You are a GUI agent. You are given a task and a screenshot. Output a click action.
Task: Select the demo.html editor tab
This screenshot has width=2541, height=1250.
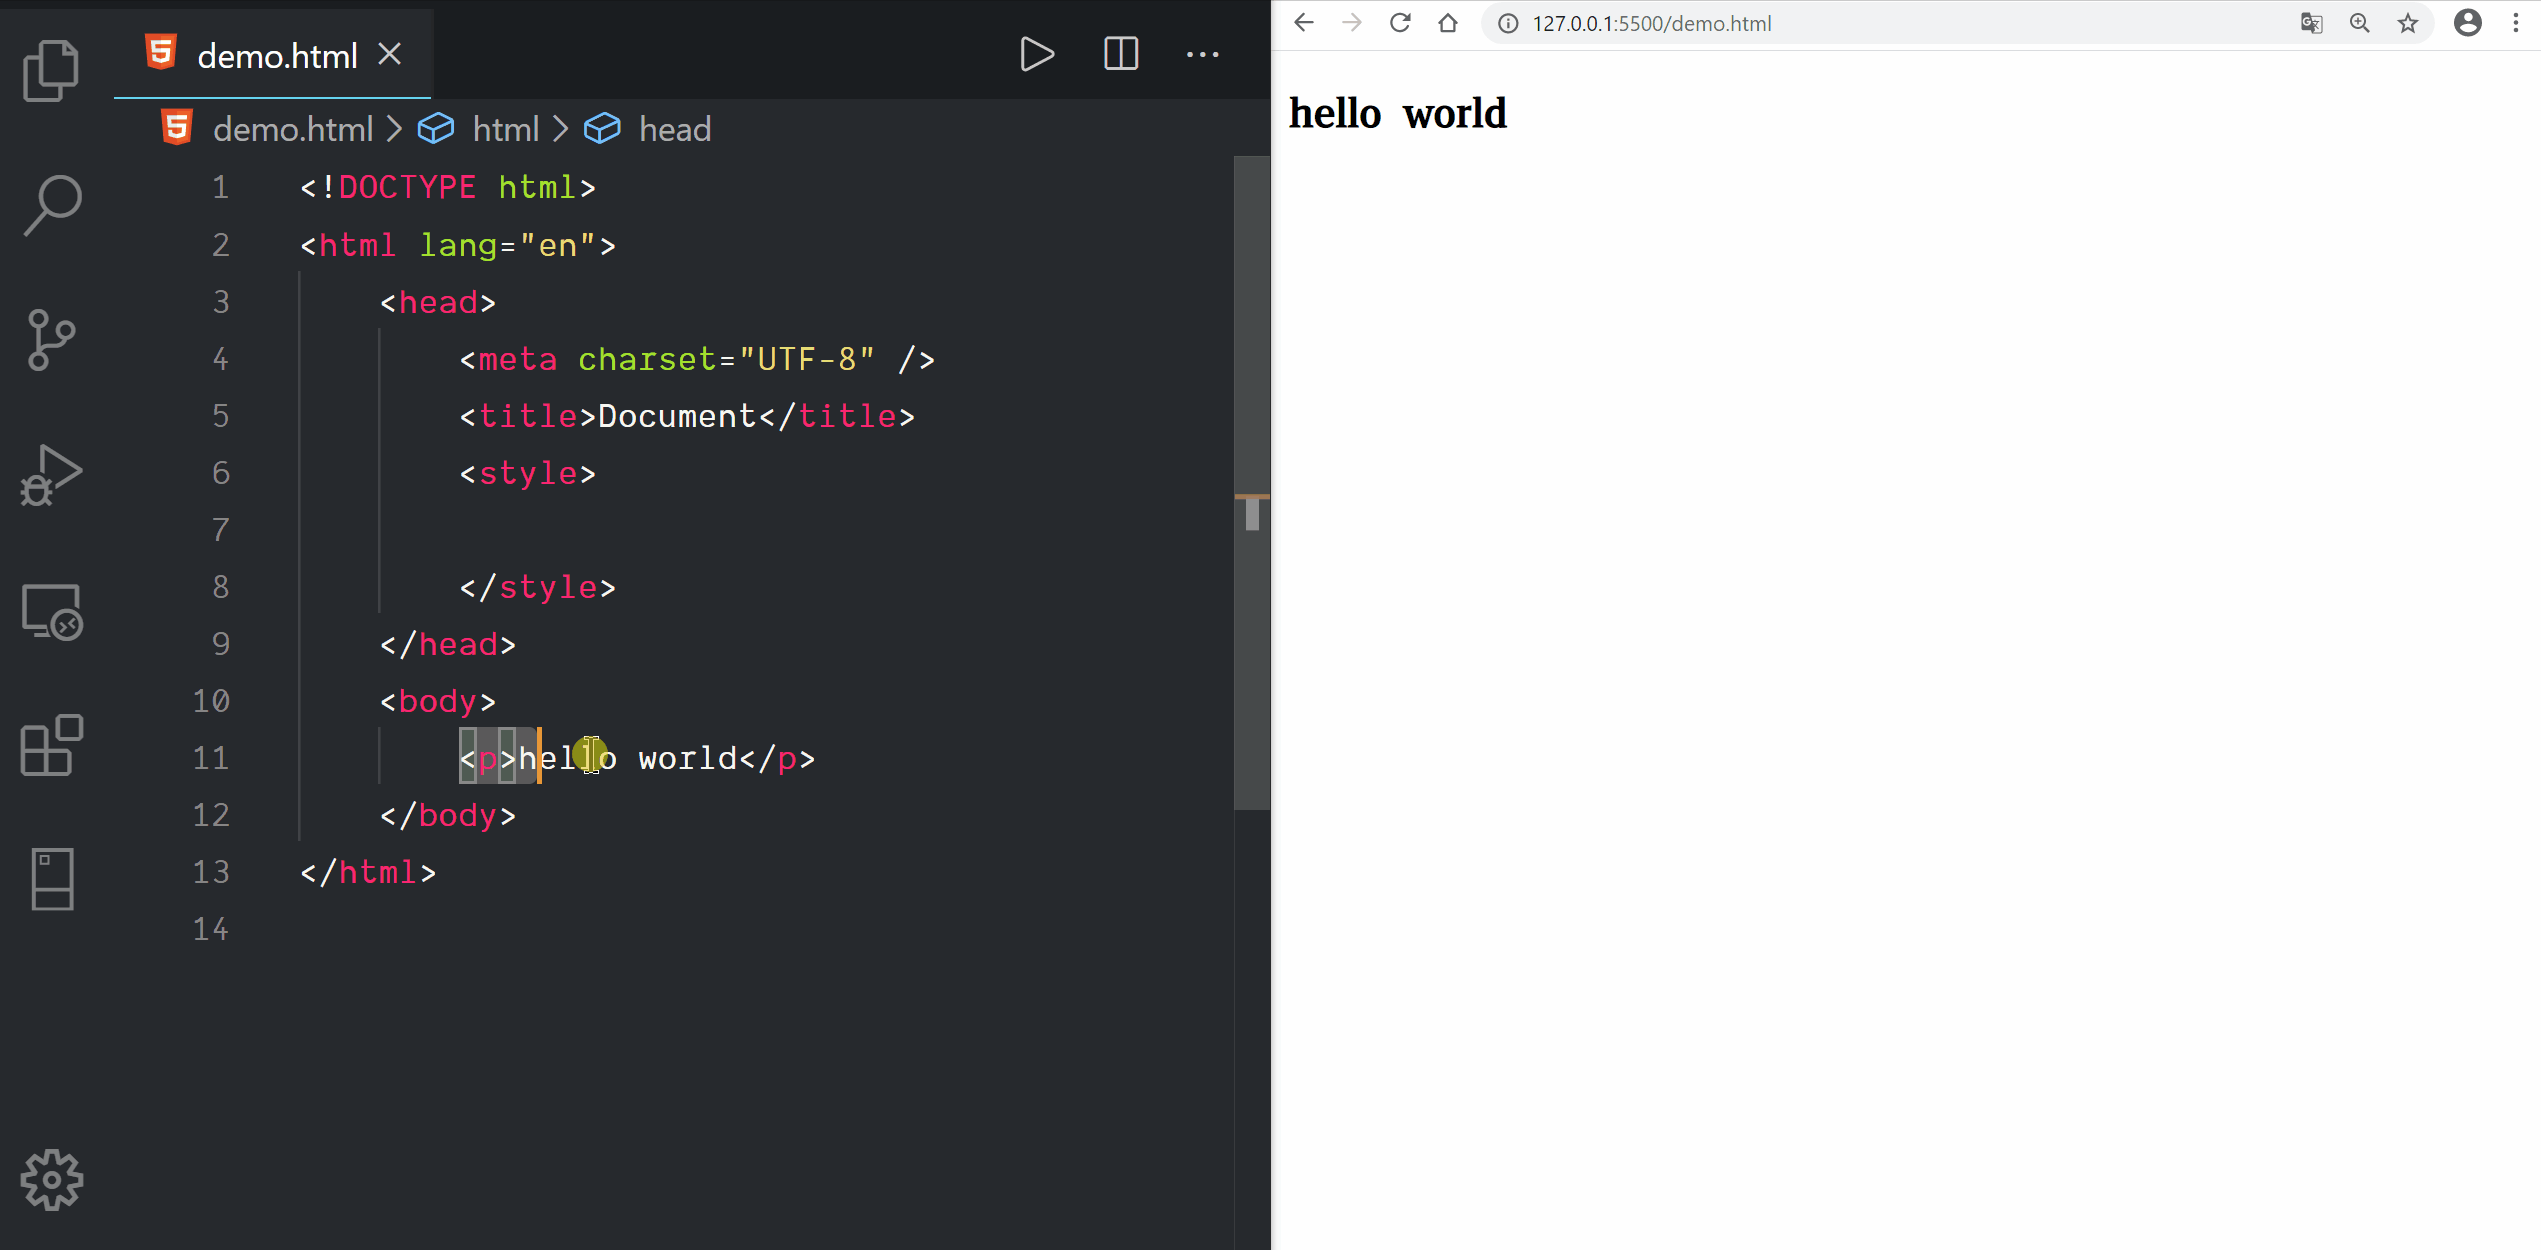[276, 56]
